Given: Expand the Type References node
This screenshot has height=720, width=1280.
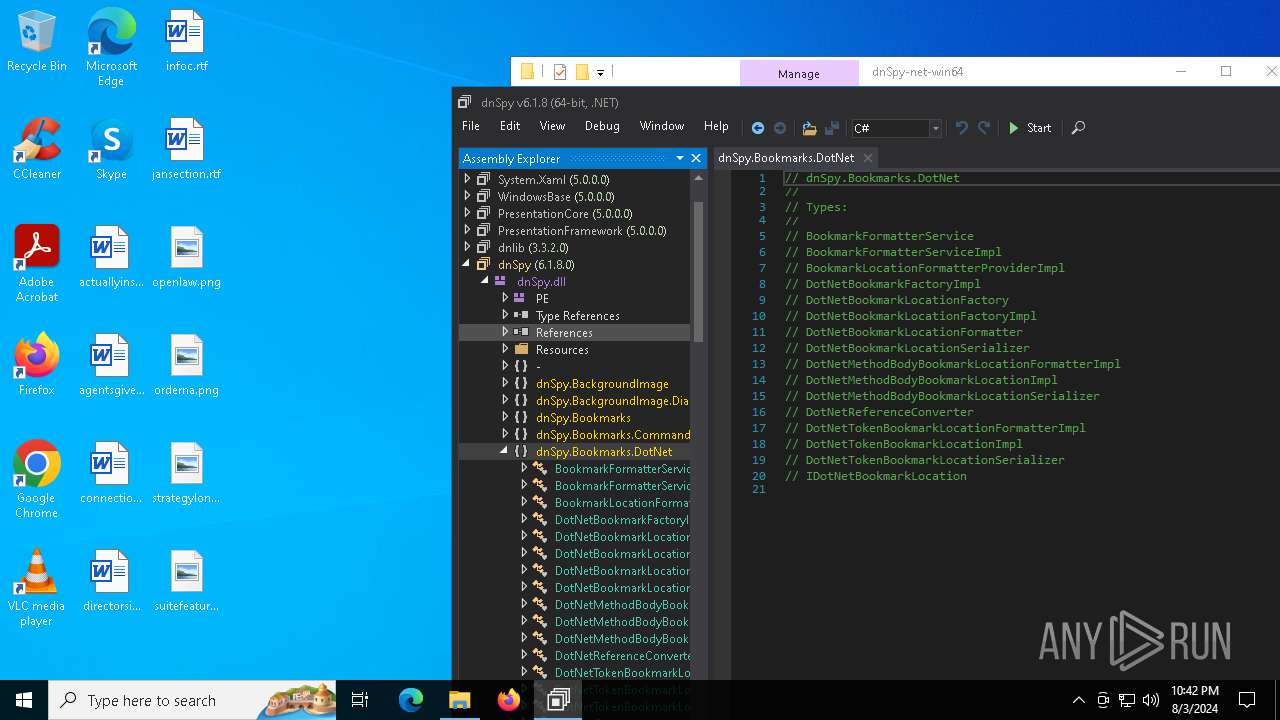Looking at the screenshot, I should (x=505, y=316).
